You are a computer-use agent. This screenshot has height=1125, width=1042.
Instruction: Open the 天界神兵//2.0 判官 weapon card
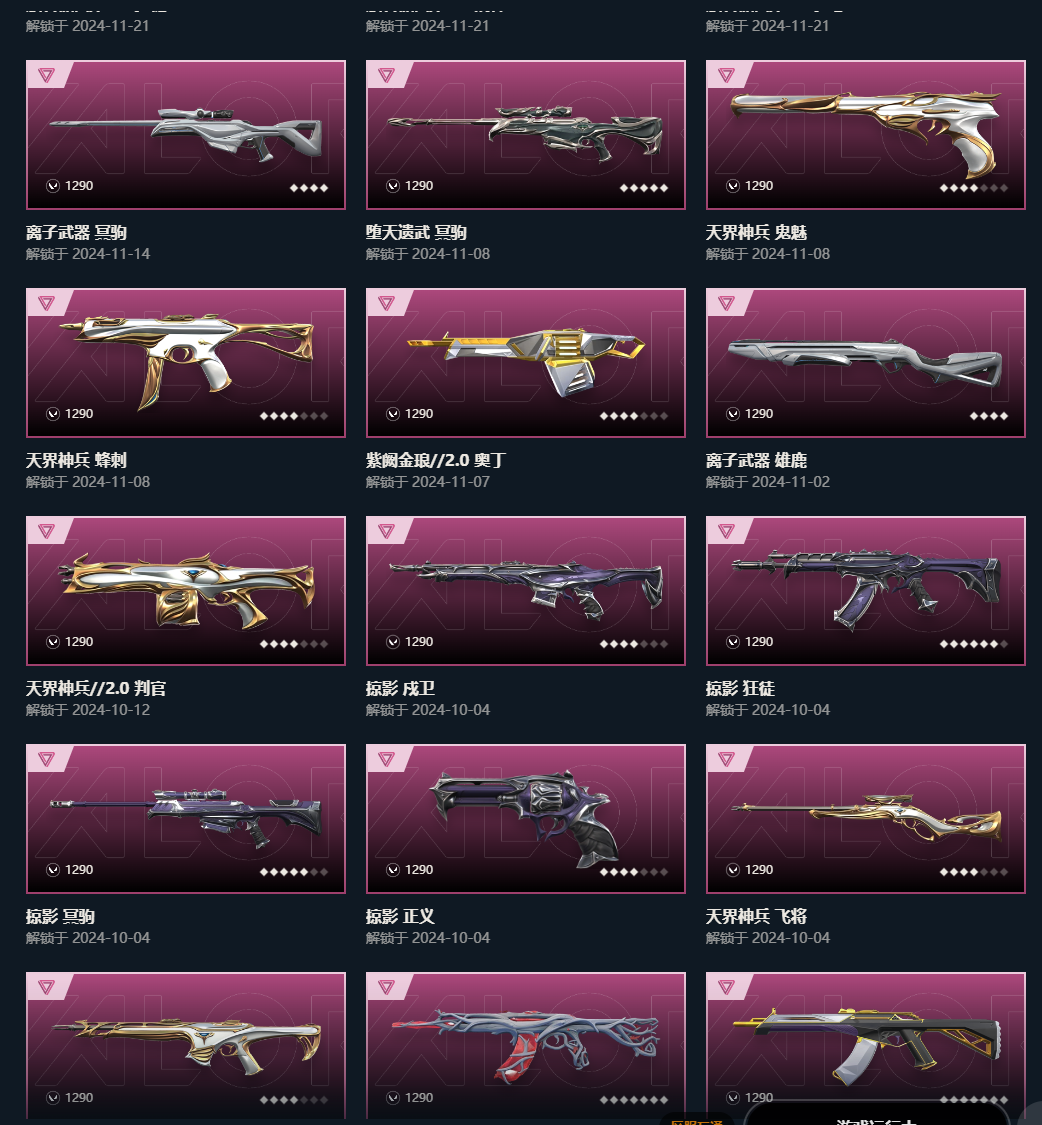[x=186, y=591]
